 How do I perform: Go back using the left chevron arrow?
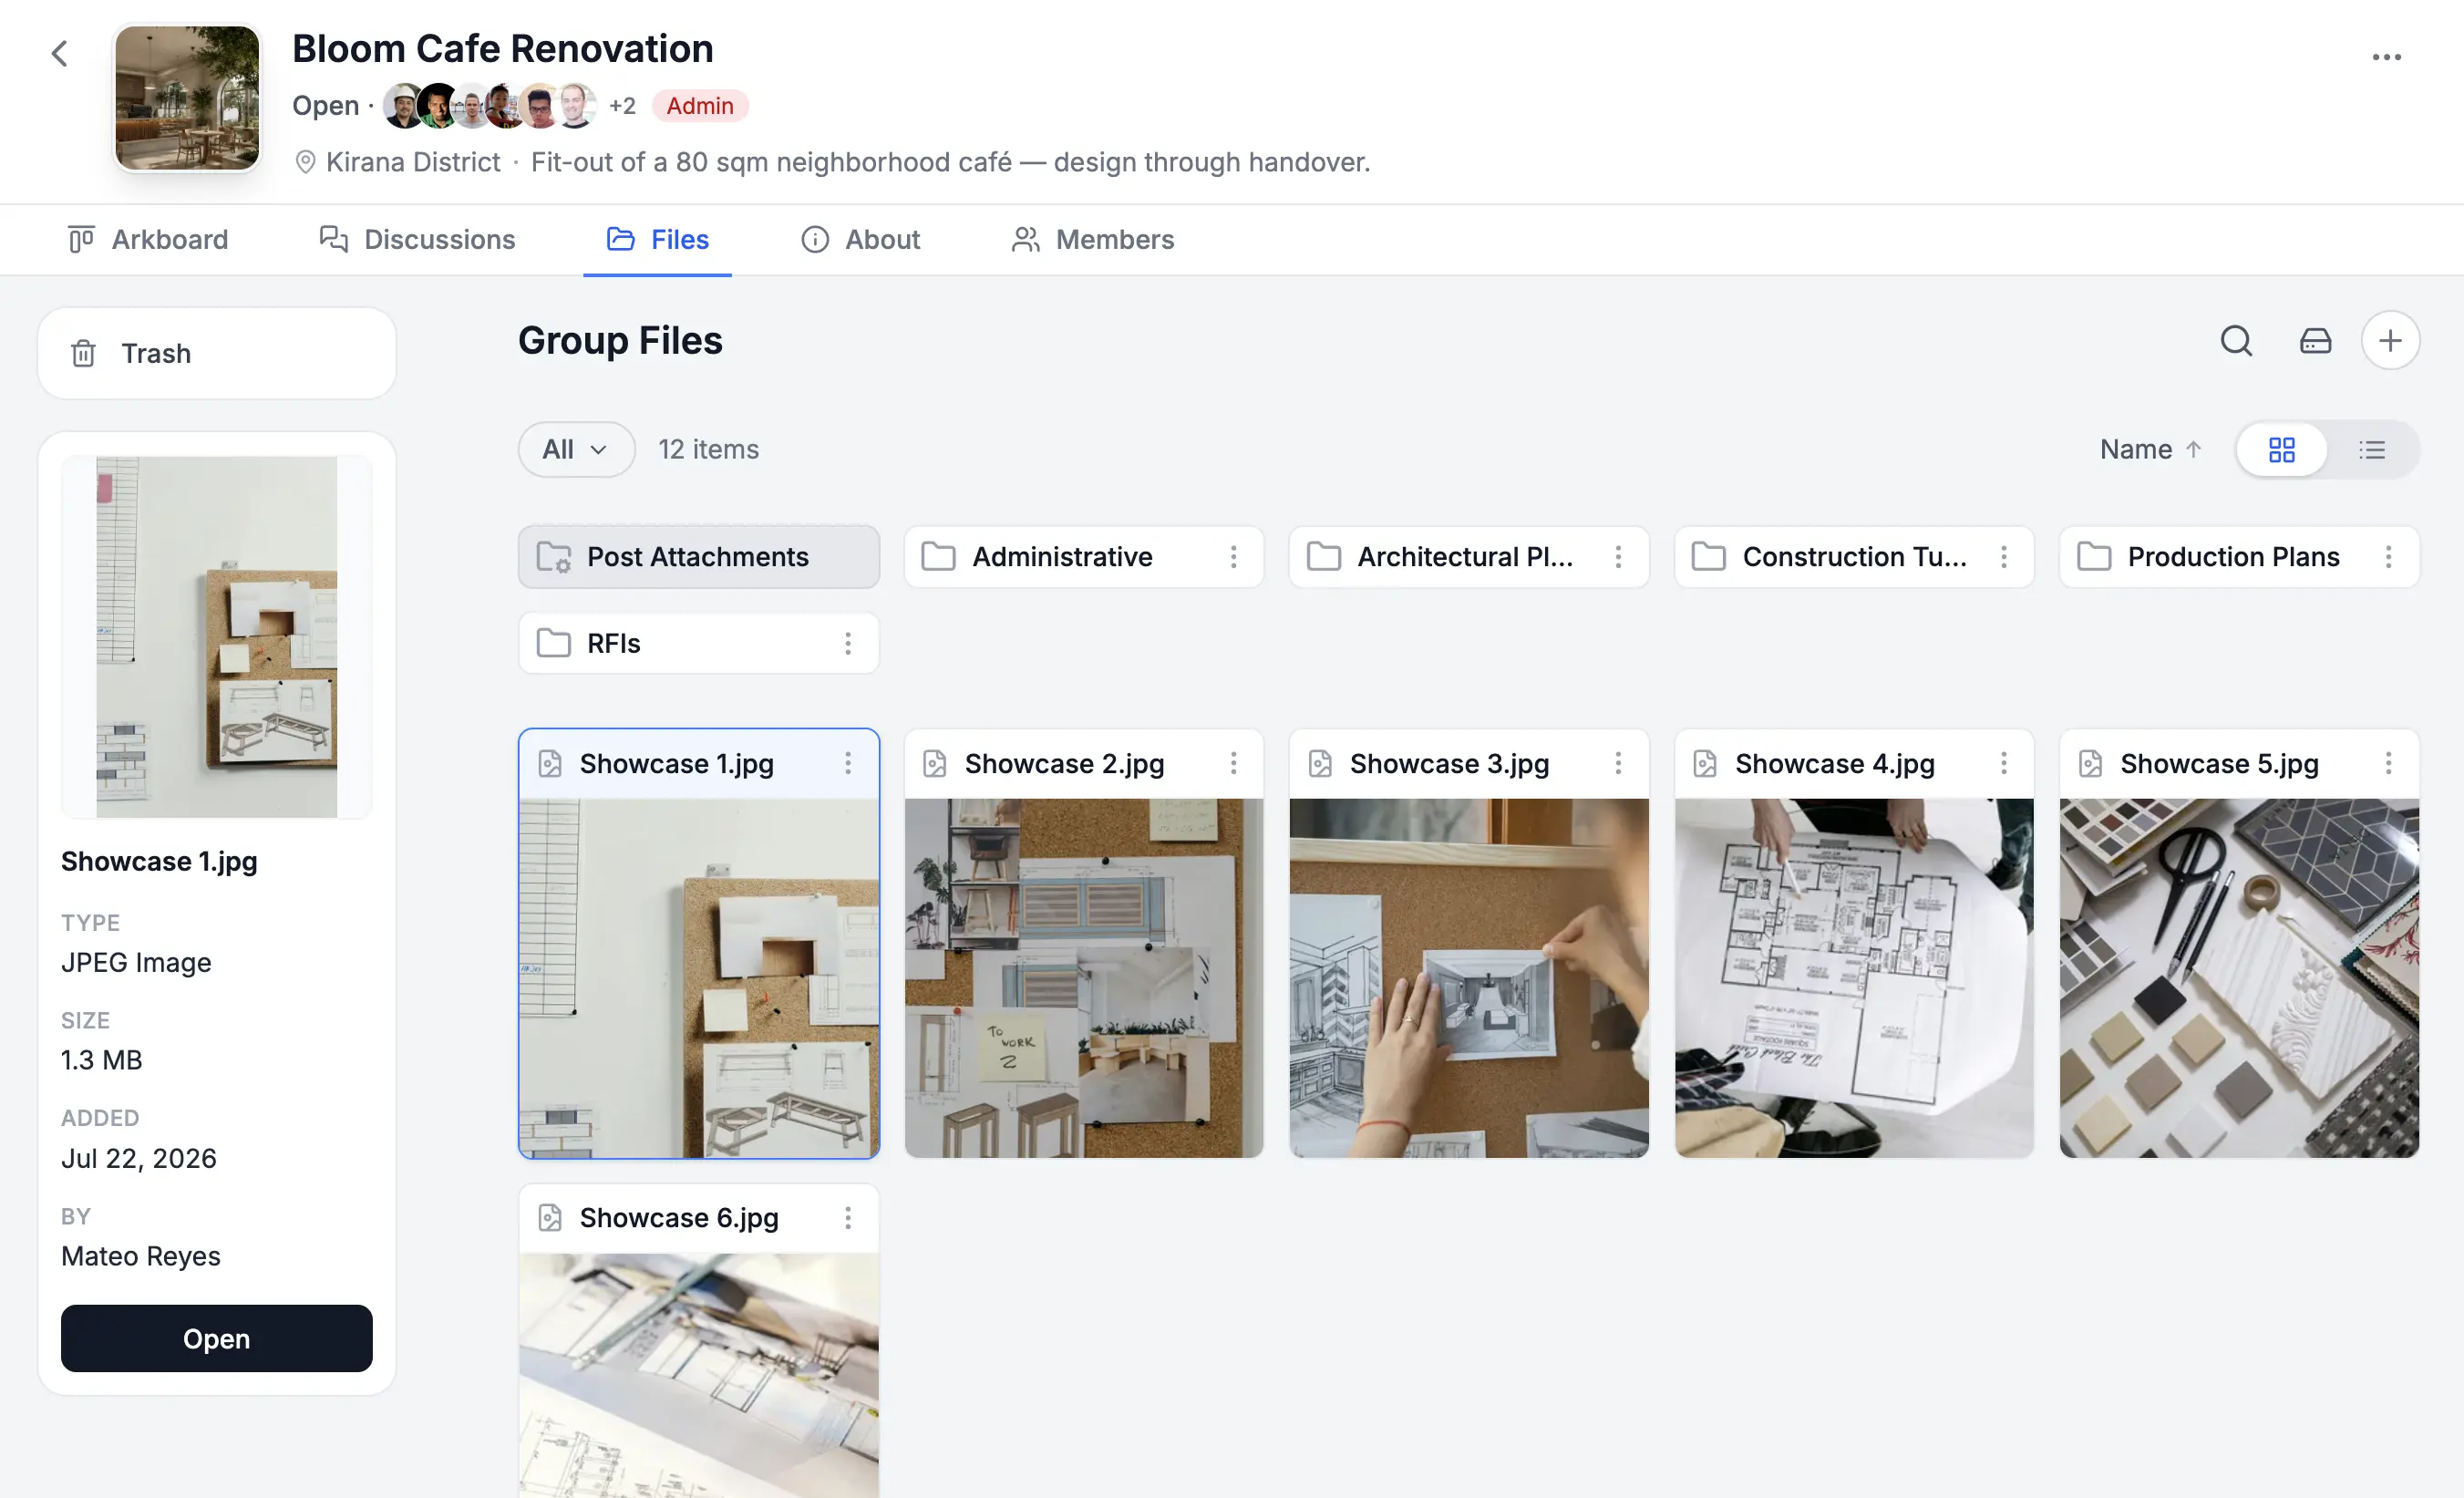coord(60,53)
